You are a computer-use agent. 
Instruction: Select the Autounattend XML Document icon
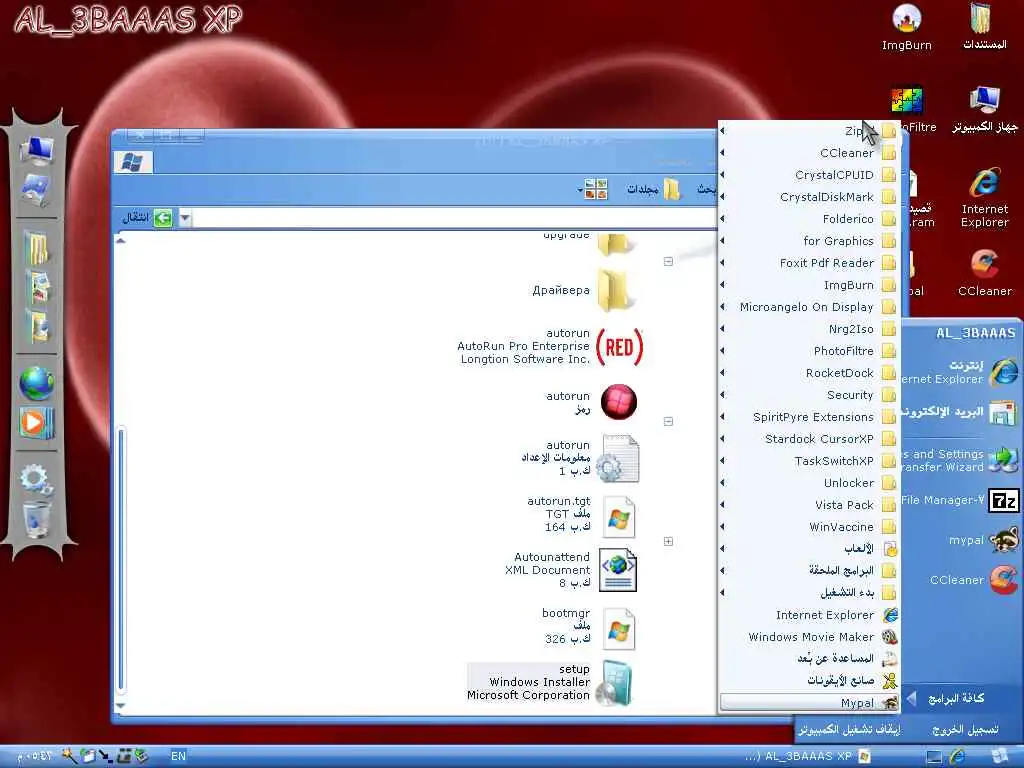coord(617,570)
